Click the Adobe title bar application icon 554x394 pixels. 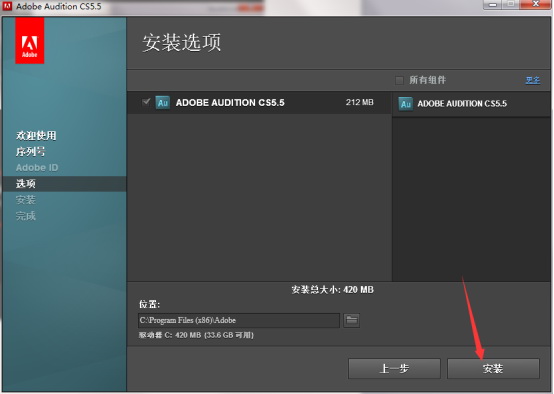click(7, 6)
